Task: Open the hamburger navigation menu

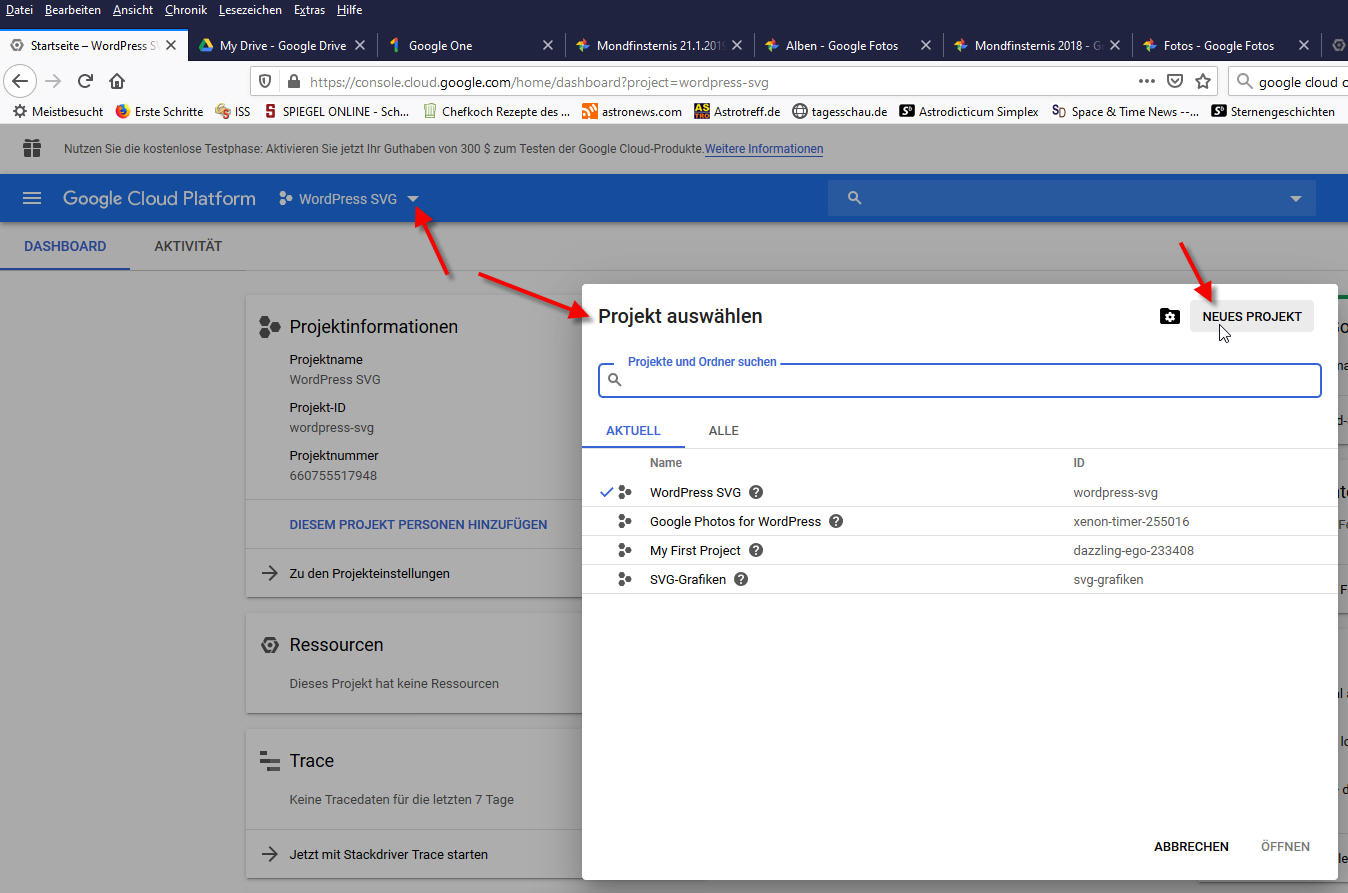Action: coord(32,198)
